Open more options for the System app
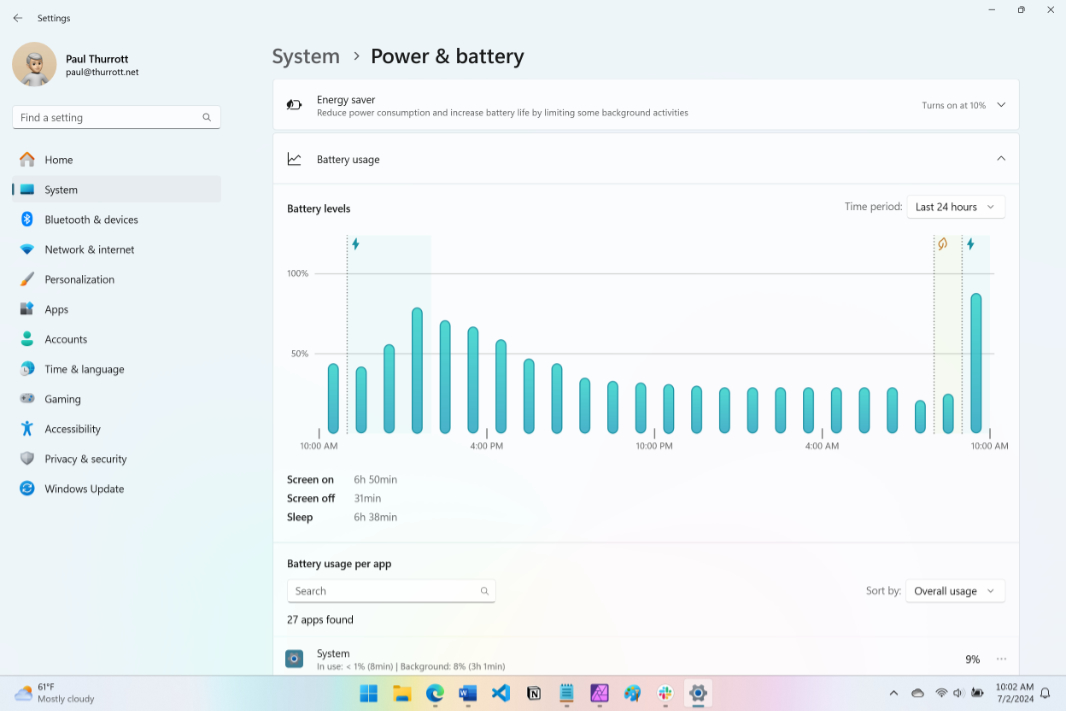The height and width of the screenshot is (711, 1066). (x=1001, y=659)
